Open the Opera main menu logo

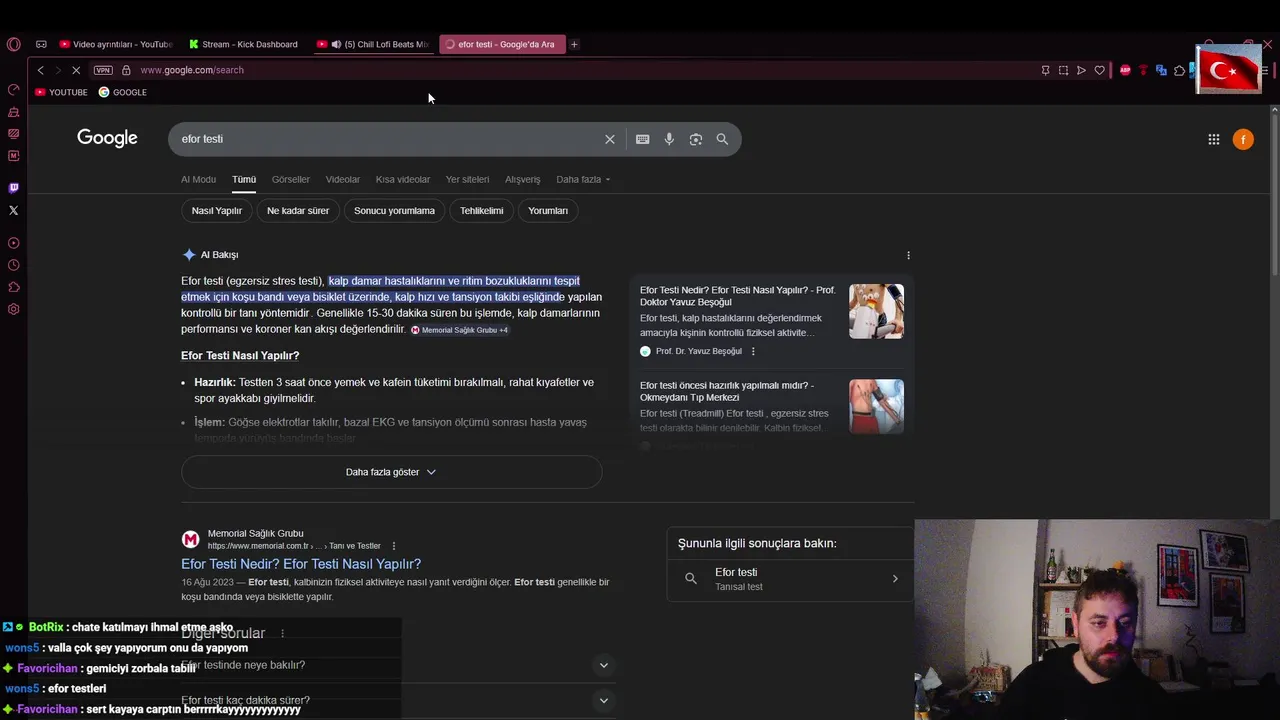point(13,44)
